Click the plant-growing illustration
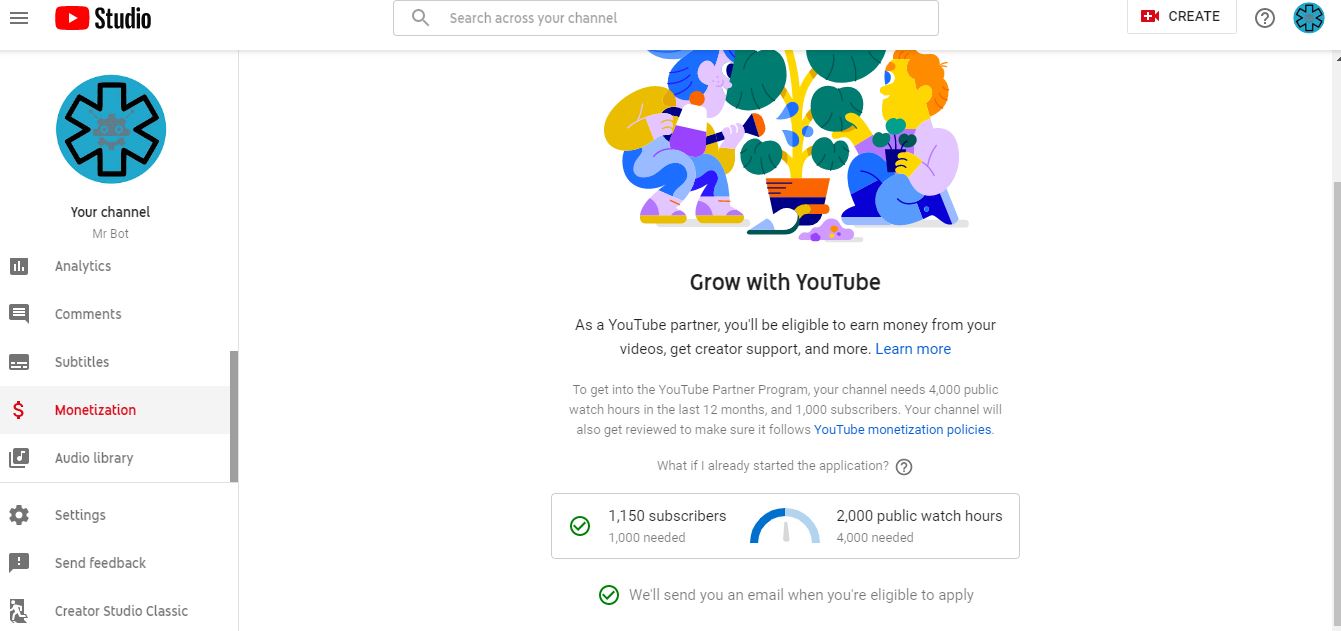Image resolution: width=1341 pixels, height=631 pixels. pyautogui.click(x=785, y=146)
